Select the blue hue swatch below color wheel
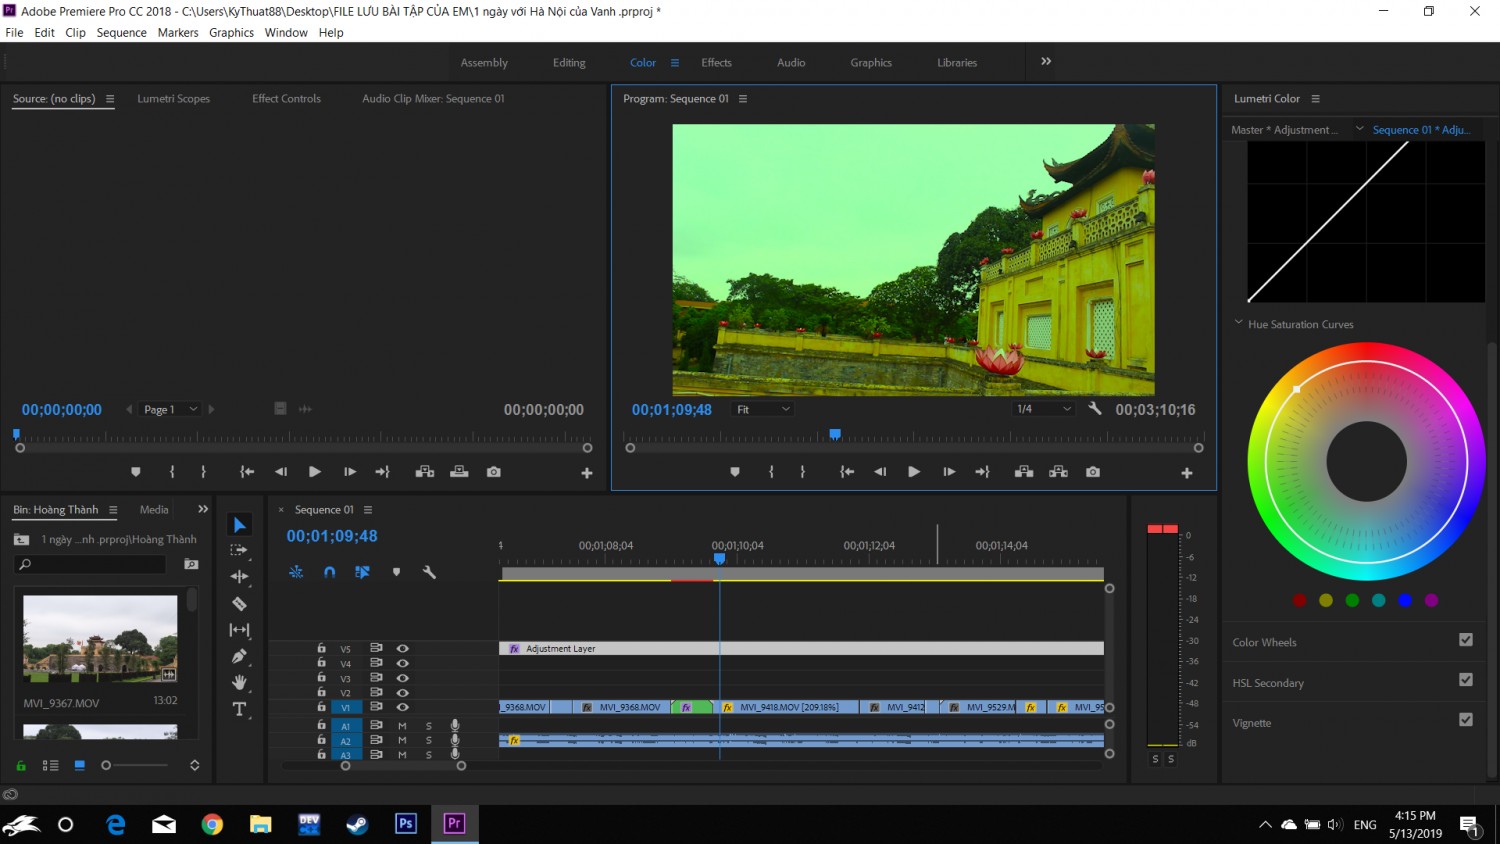 pos(1405,600)
